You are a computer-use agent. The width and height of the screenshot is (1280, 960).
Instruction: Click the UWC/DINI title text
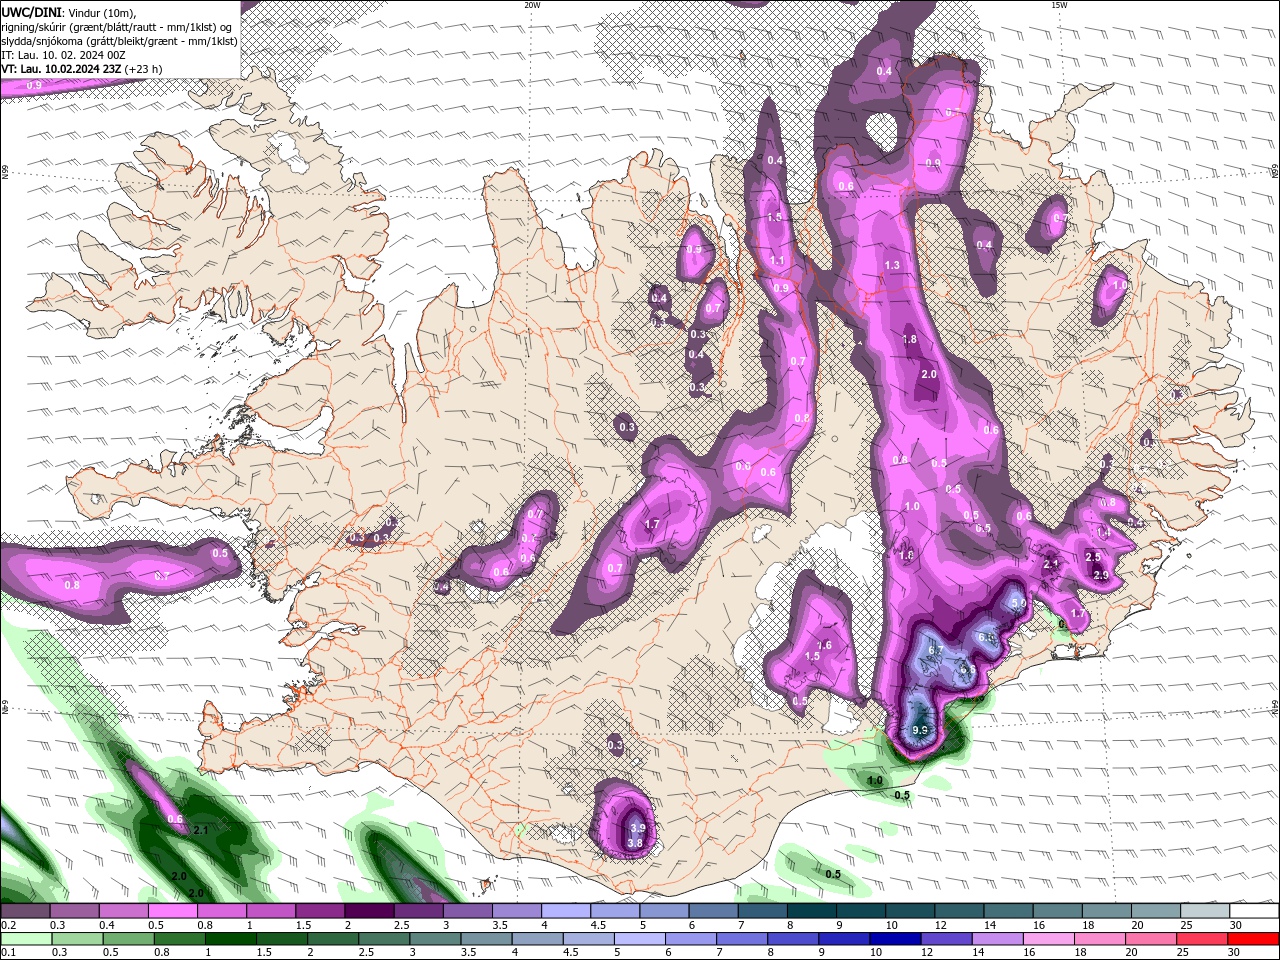click(31, 12)
